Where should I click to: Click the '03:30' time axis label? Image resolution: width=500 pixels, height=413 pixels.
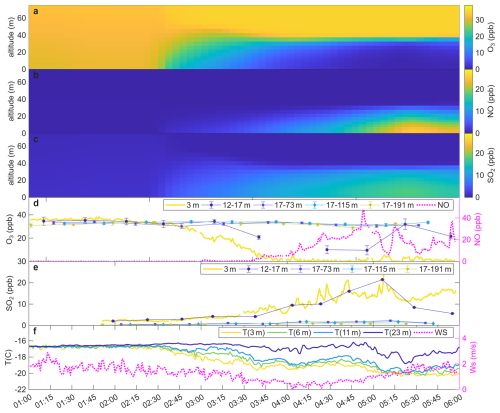click(238, 401)
